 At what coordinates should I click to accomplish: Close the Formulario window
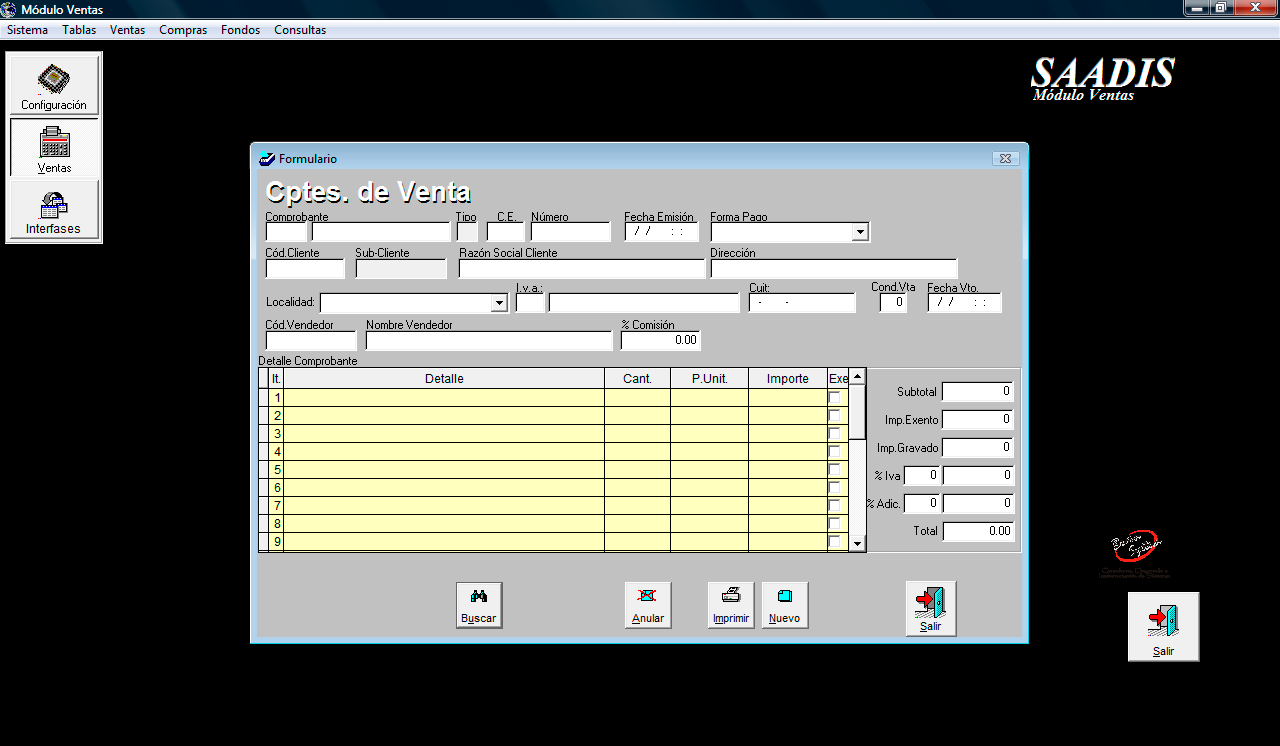click(x=1005, y=159)
